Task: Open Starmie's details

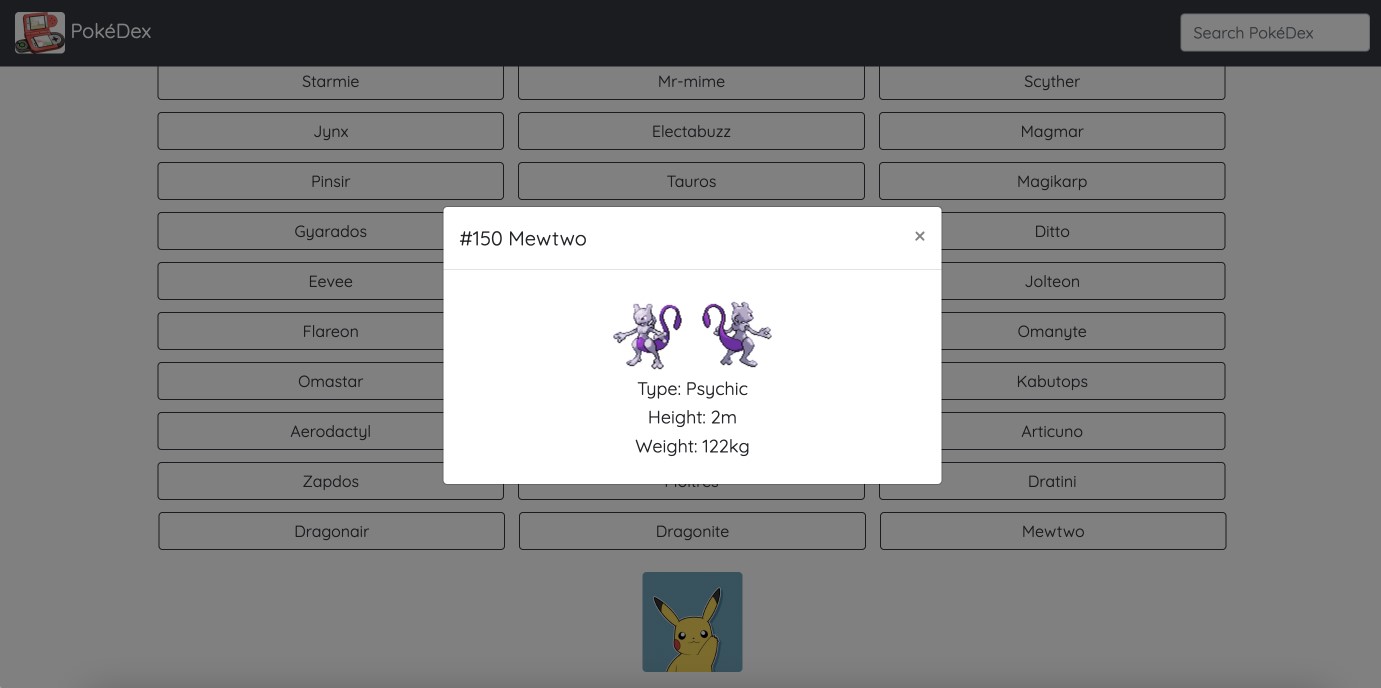Action: pos(331,82)
